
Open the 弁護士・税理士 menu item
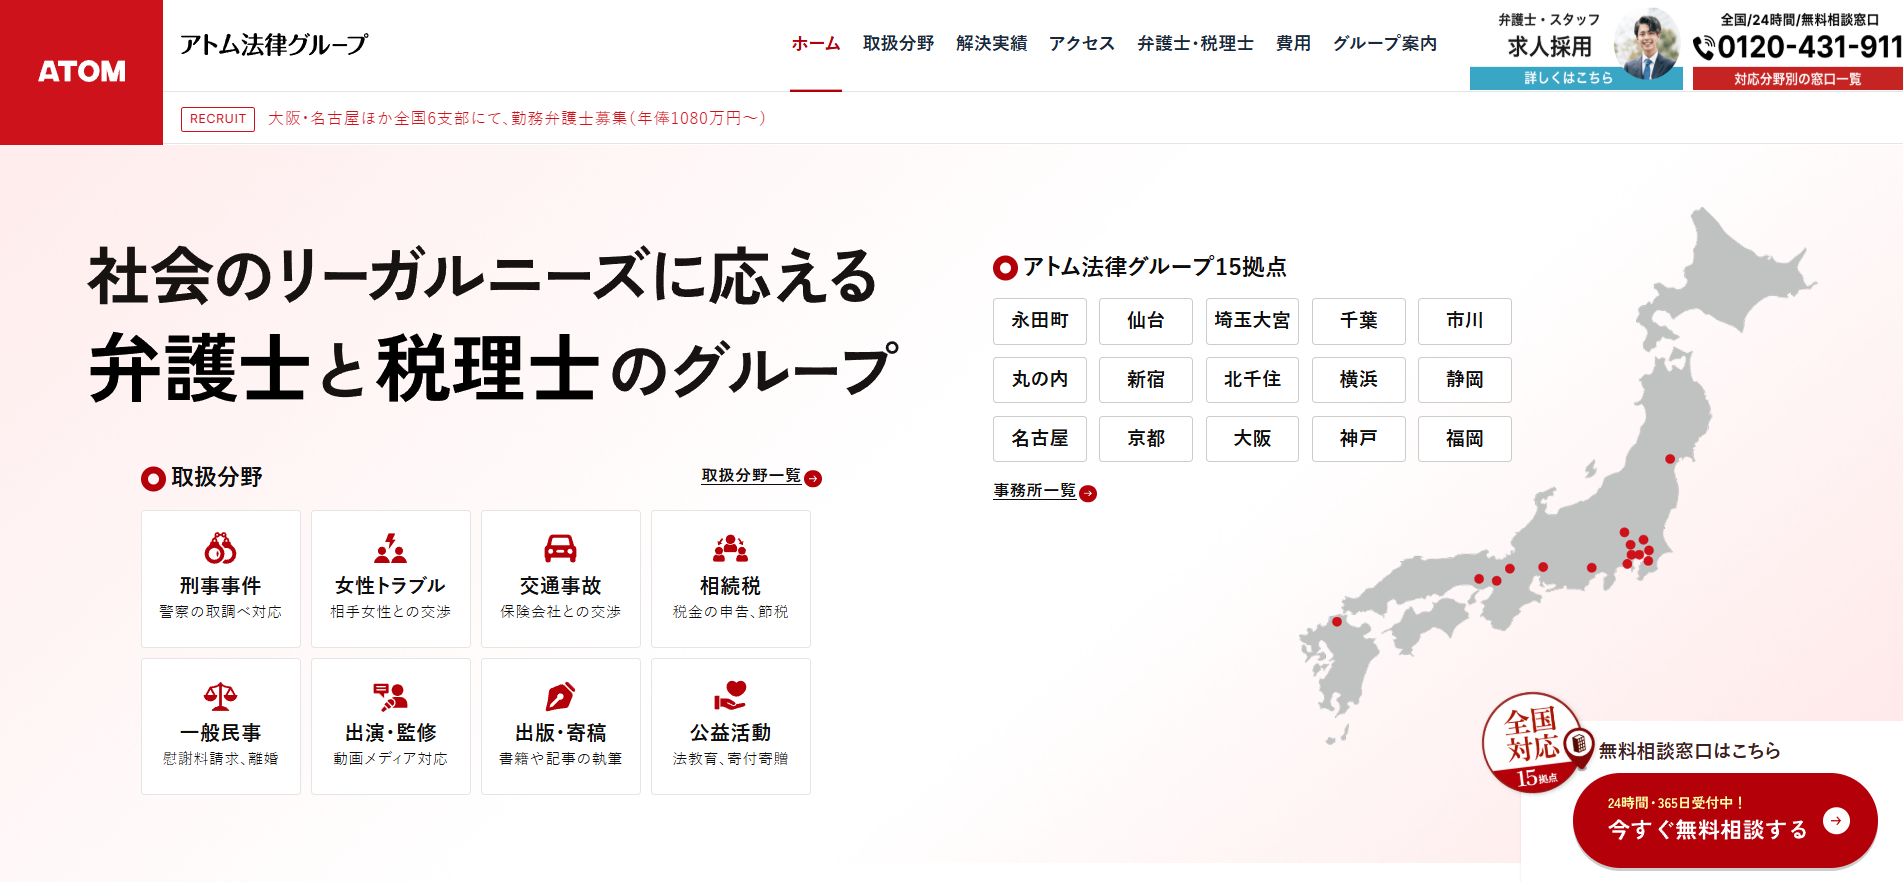pos(1195,44)
